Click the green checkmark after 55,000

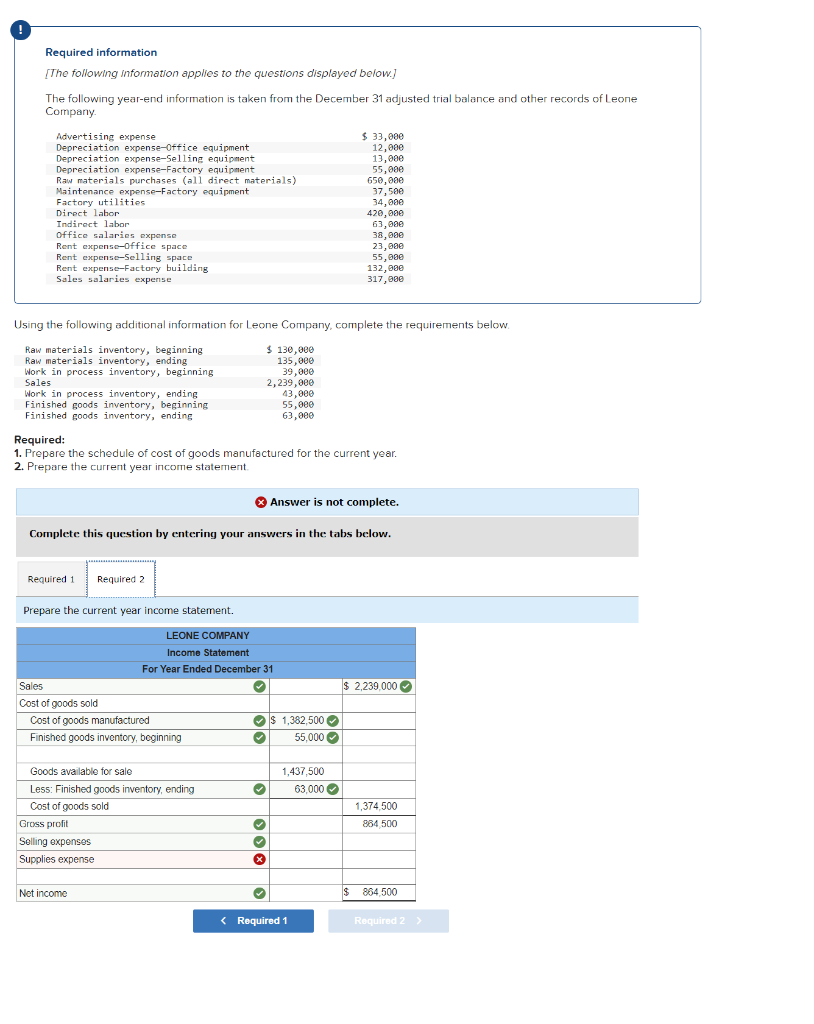click(x=333, y=738)
